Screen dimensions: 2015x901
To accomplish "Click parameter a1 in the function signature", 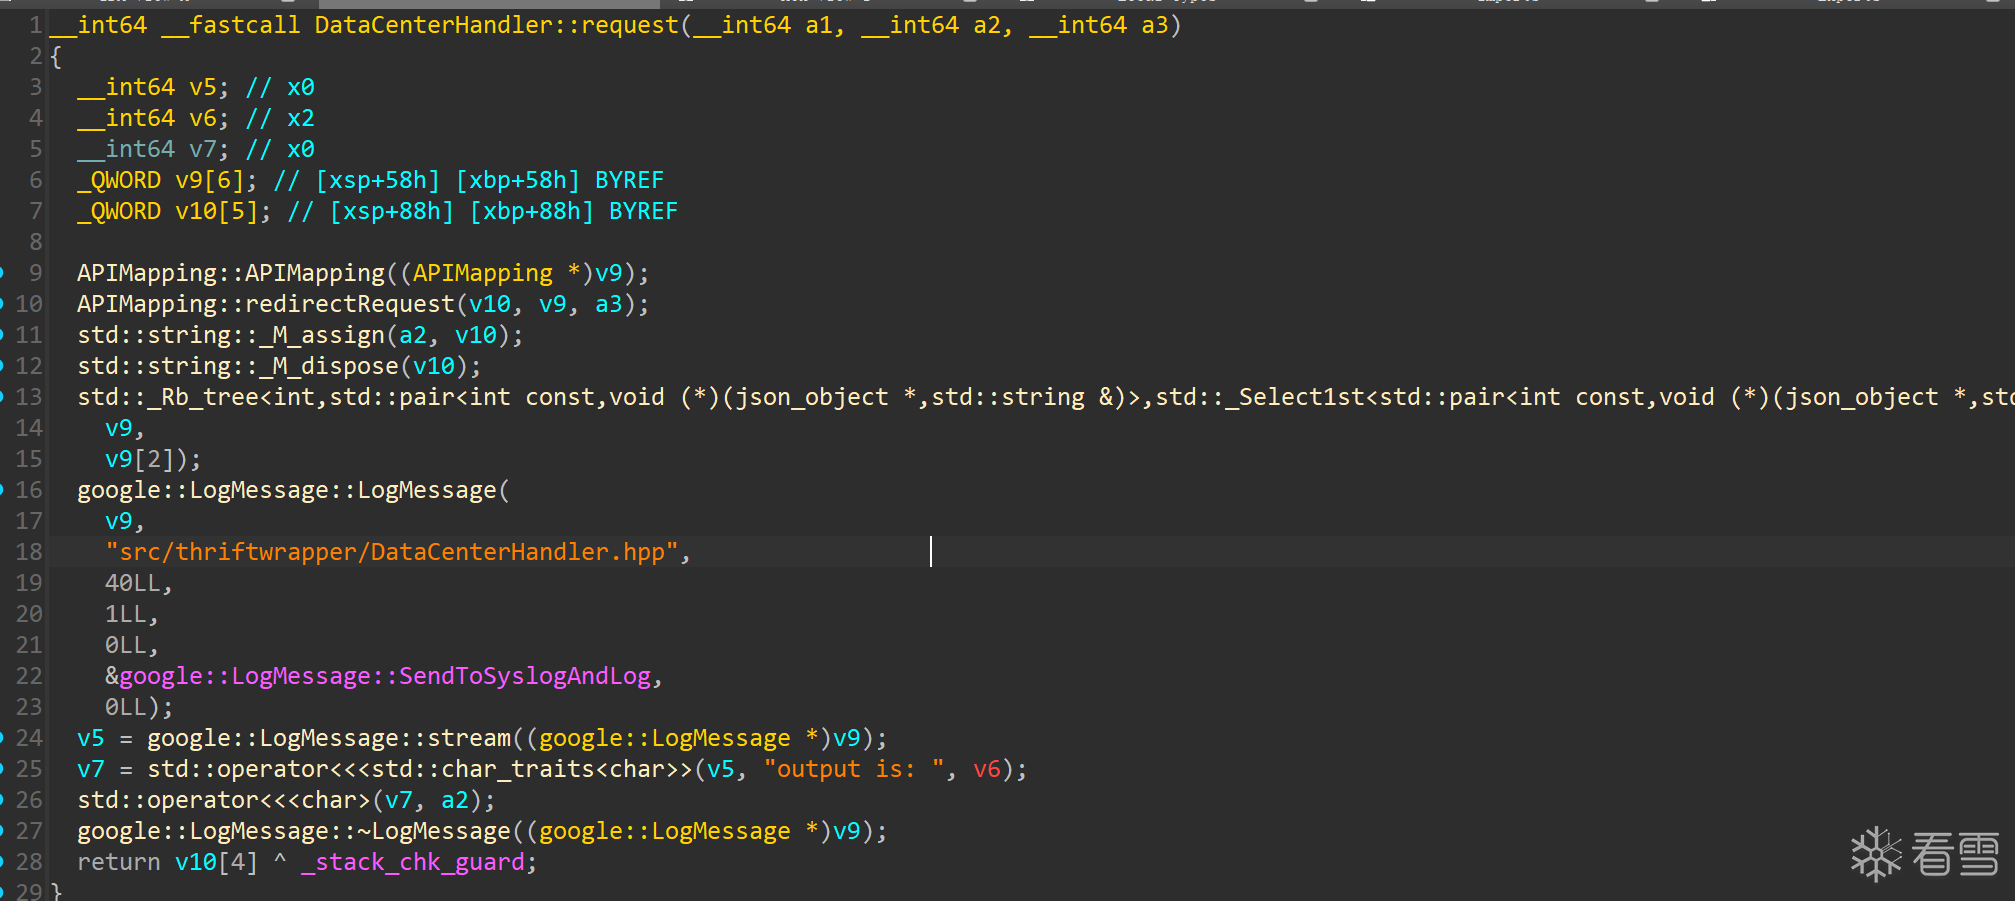I will pyautogui.click(x=819, y=25).
